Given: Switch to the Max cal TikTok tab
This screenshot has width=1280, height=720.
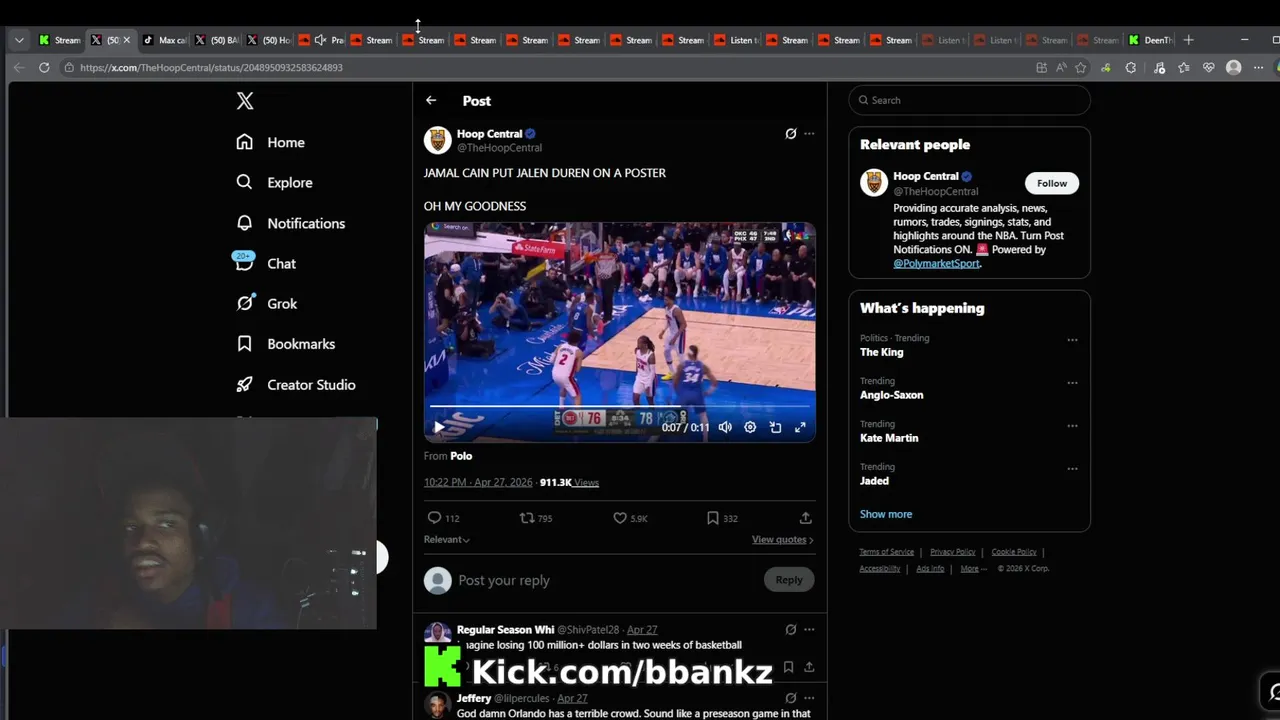Looking at the screenshot, I should click(165, 40).
